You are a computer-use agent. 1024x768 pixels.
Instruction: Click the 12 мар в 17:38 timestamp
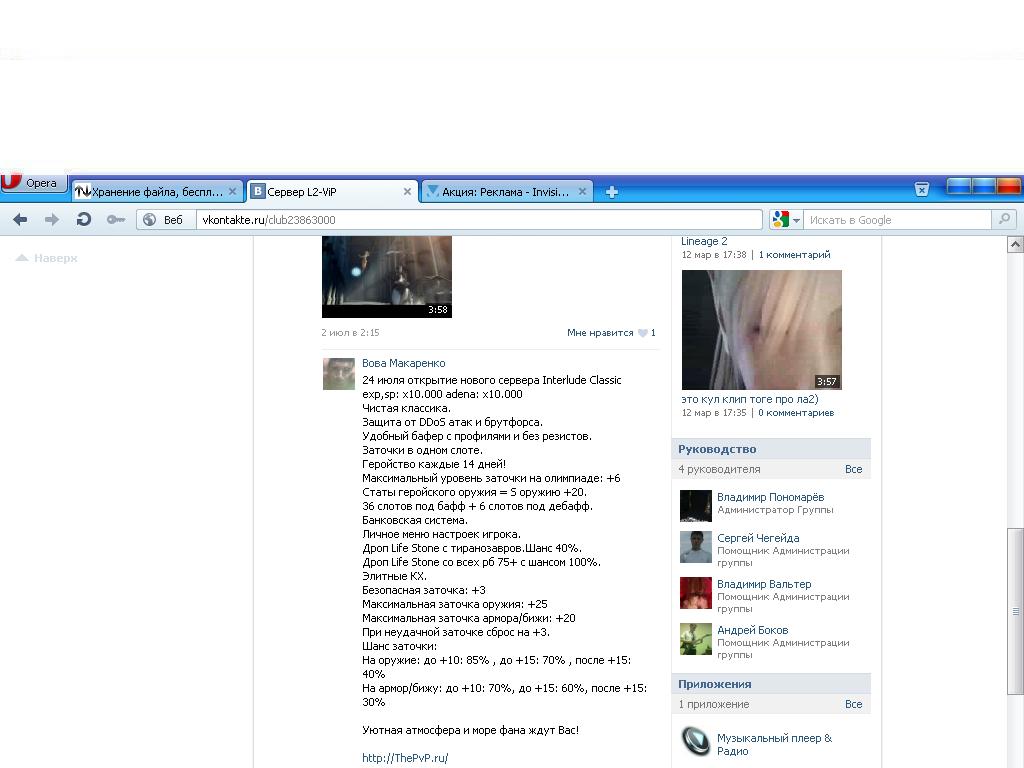pos(714,255)
